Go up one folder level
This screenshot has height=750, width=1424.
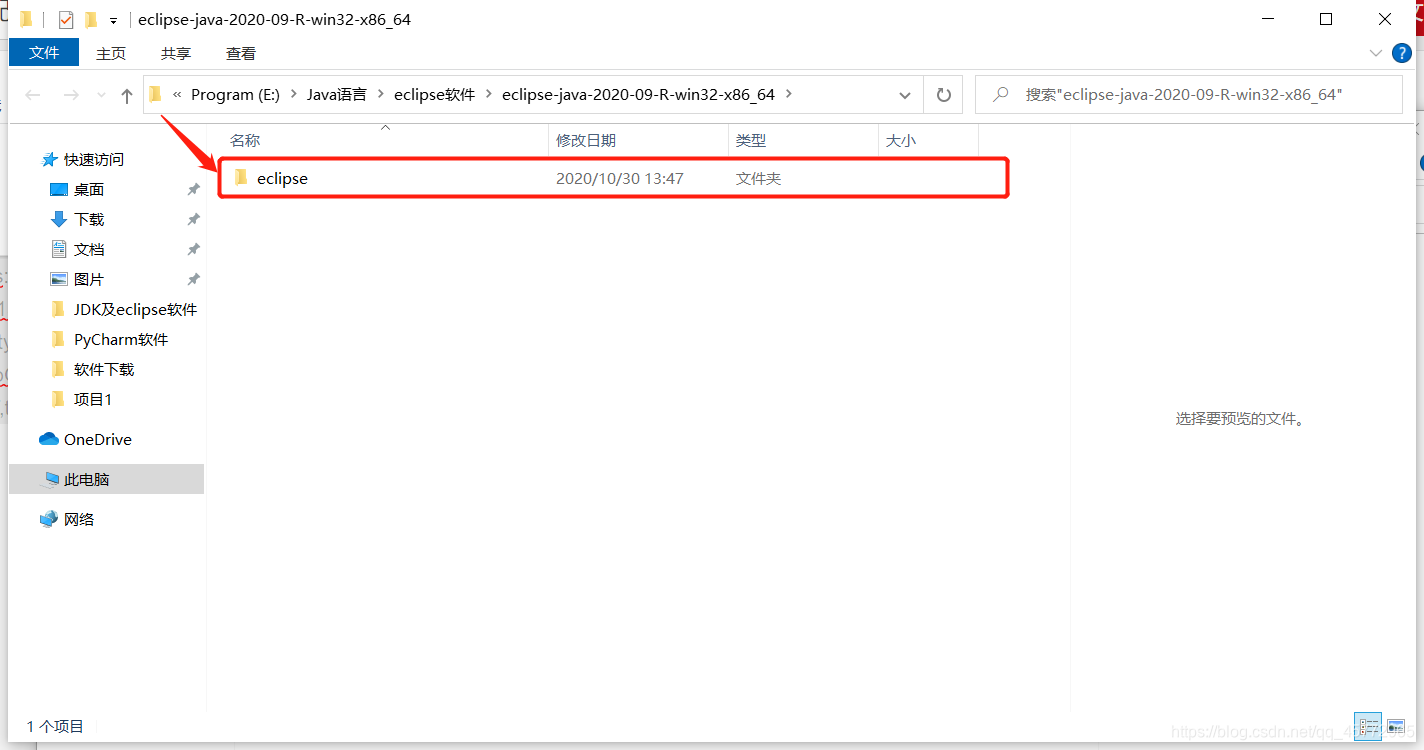point(127,95)
